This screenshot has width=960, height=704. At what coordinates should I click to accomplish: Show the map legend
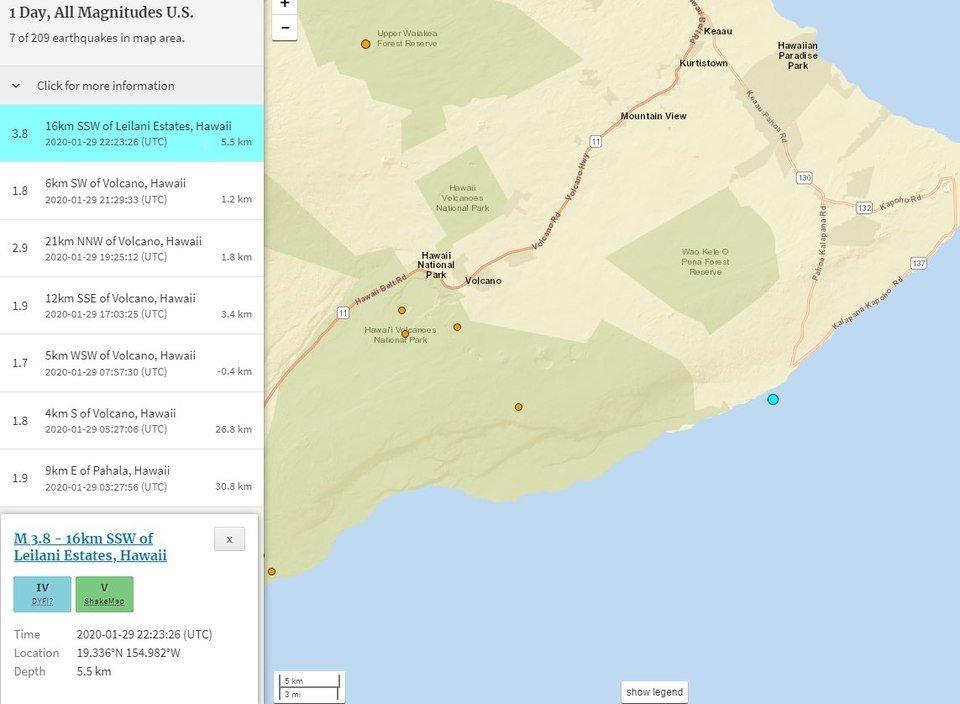pyautogui.click(x=654, y=692)
